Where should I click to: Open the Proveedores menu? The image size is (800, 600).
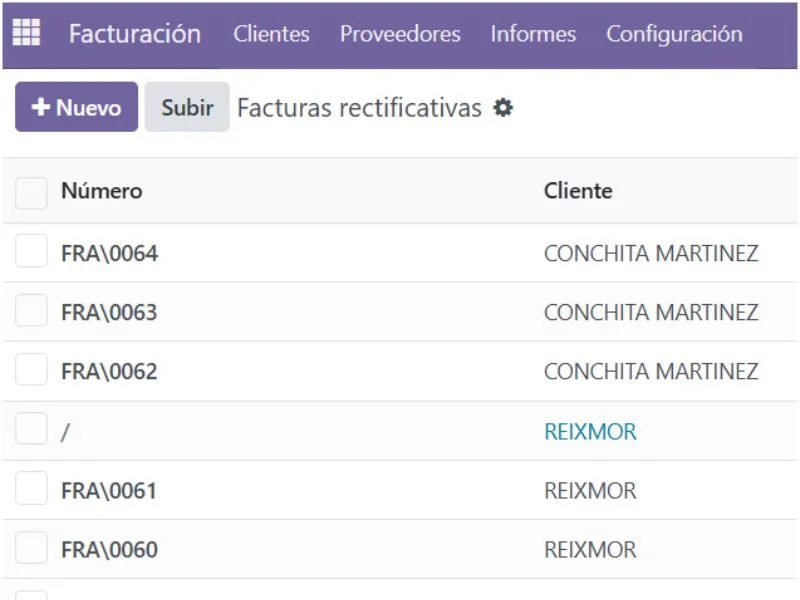[399, 34]
